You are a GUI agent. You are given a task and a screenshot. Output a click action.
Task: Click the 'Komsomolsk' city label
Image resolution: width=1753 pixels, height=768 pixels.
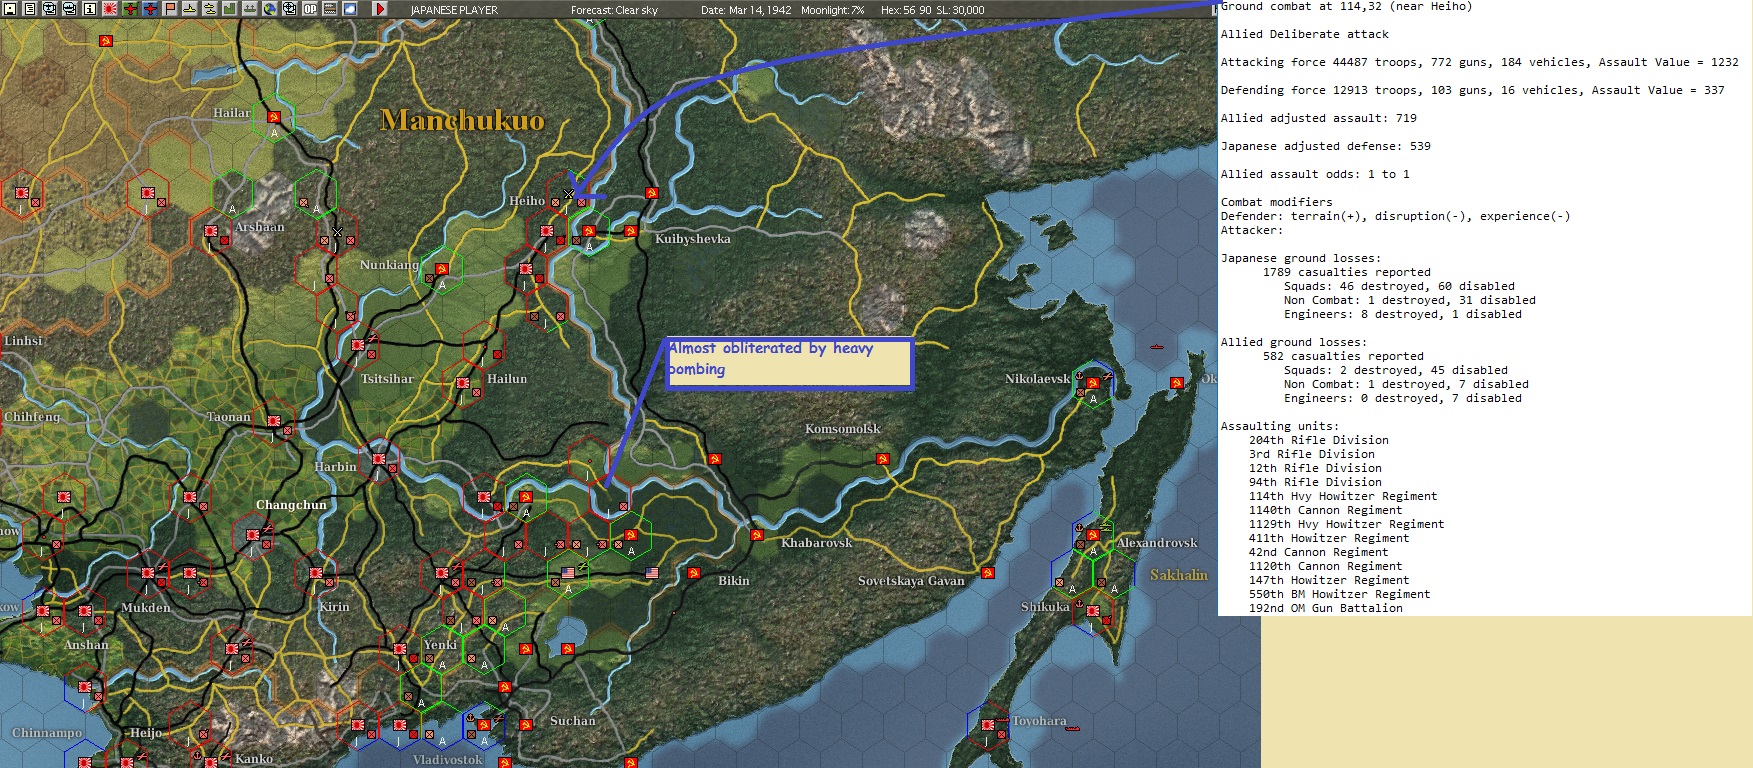[843, 429]
